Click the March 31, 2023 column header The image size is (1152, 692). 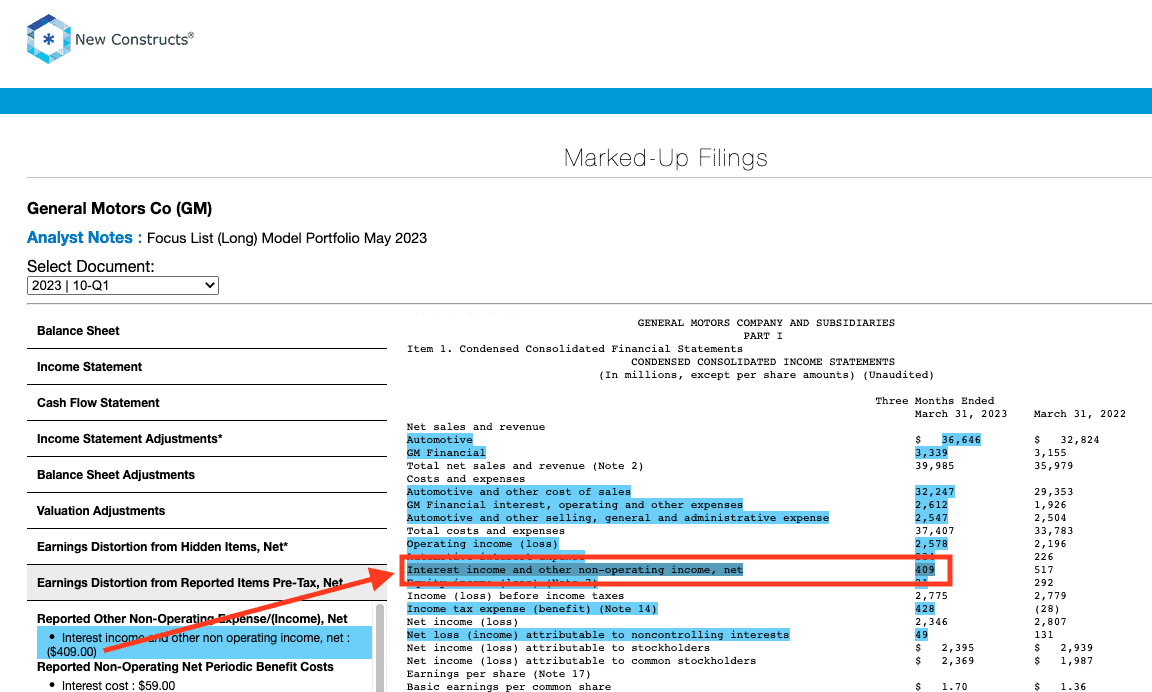[x=961, y=414]
